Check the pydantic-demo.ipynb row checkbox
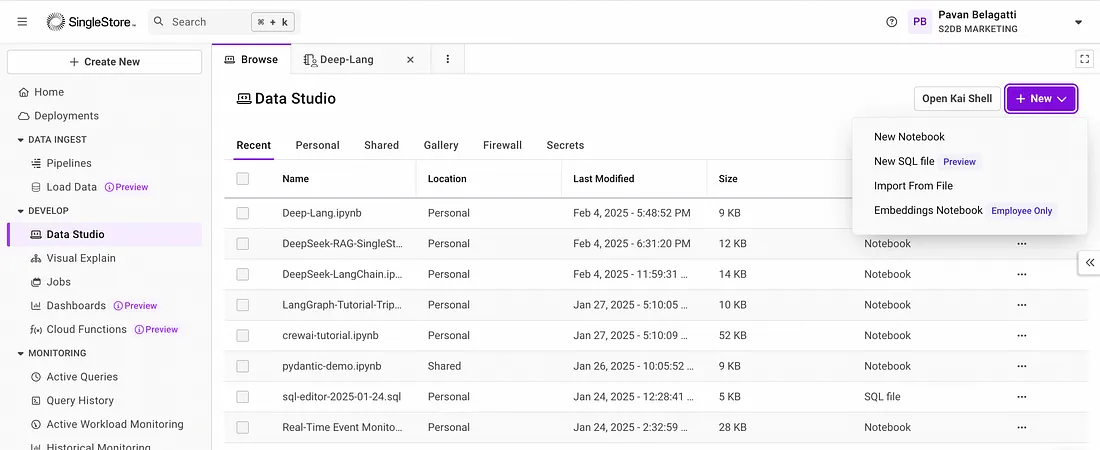Viewport: 1100px width, 450px height. 243,366
